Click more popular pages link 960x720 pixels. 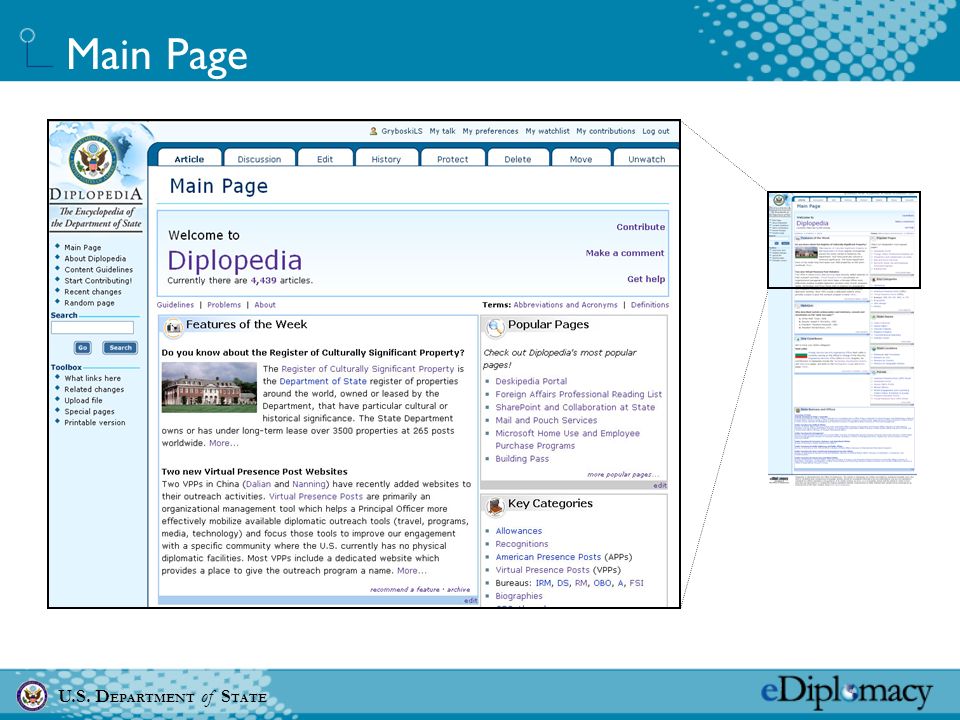point(623,474)
